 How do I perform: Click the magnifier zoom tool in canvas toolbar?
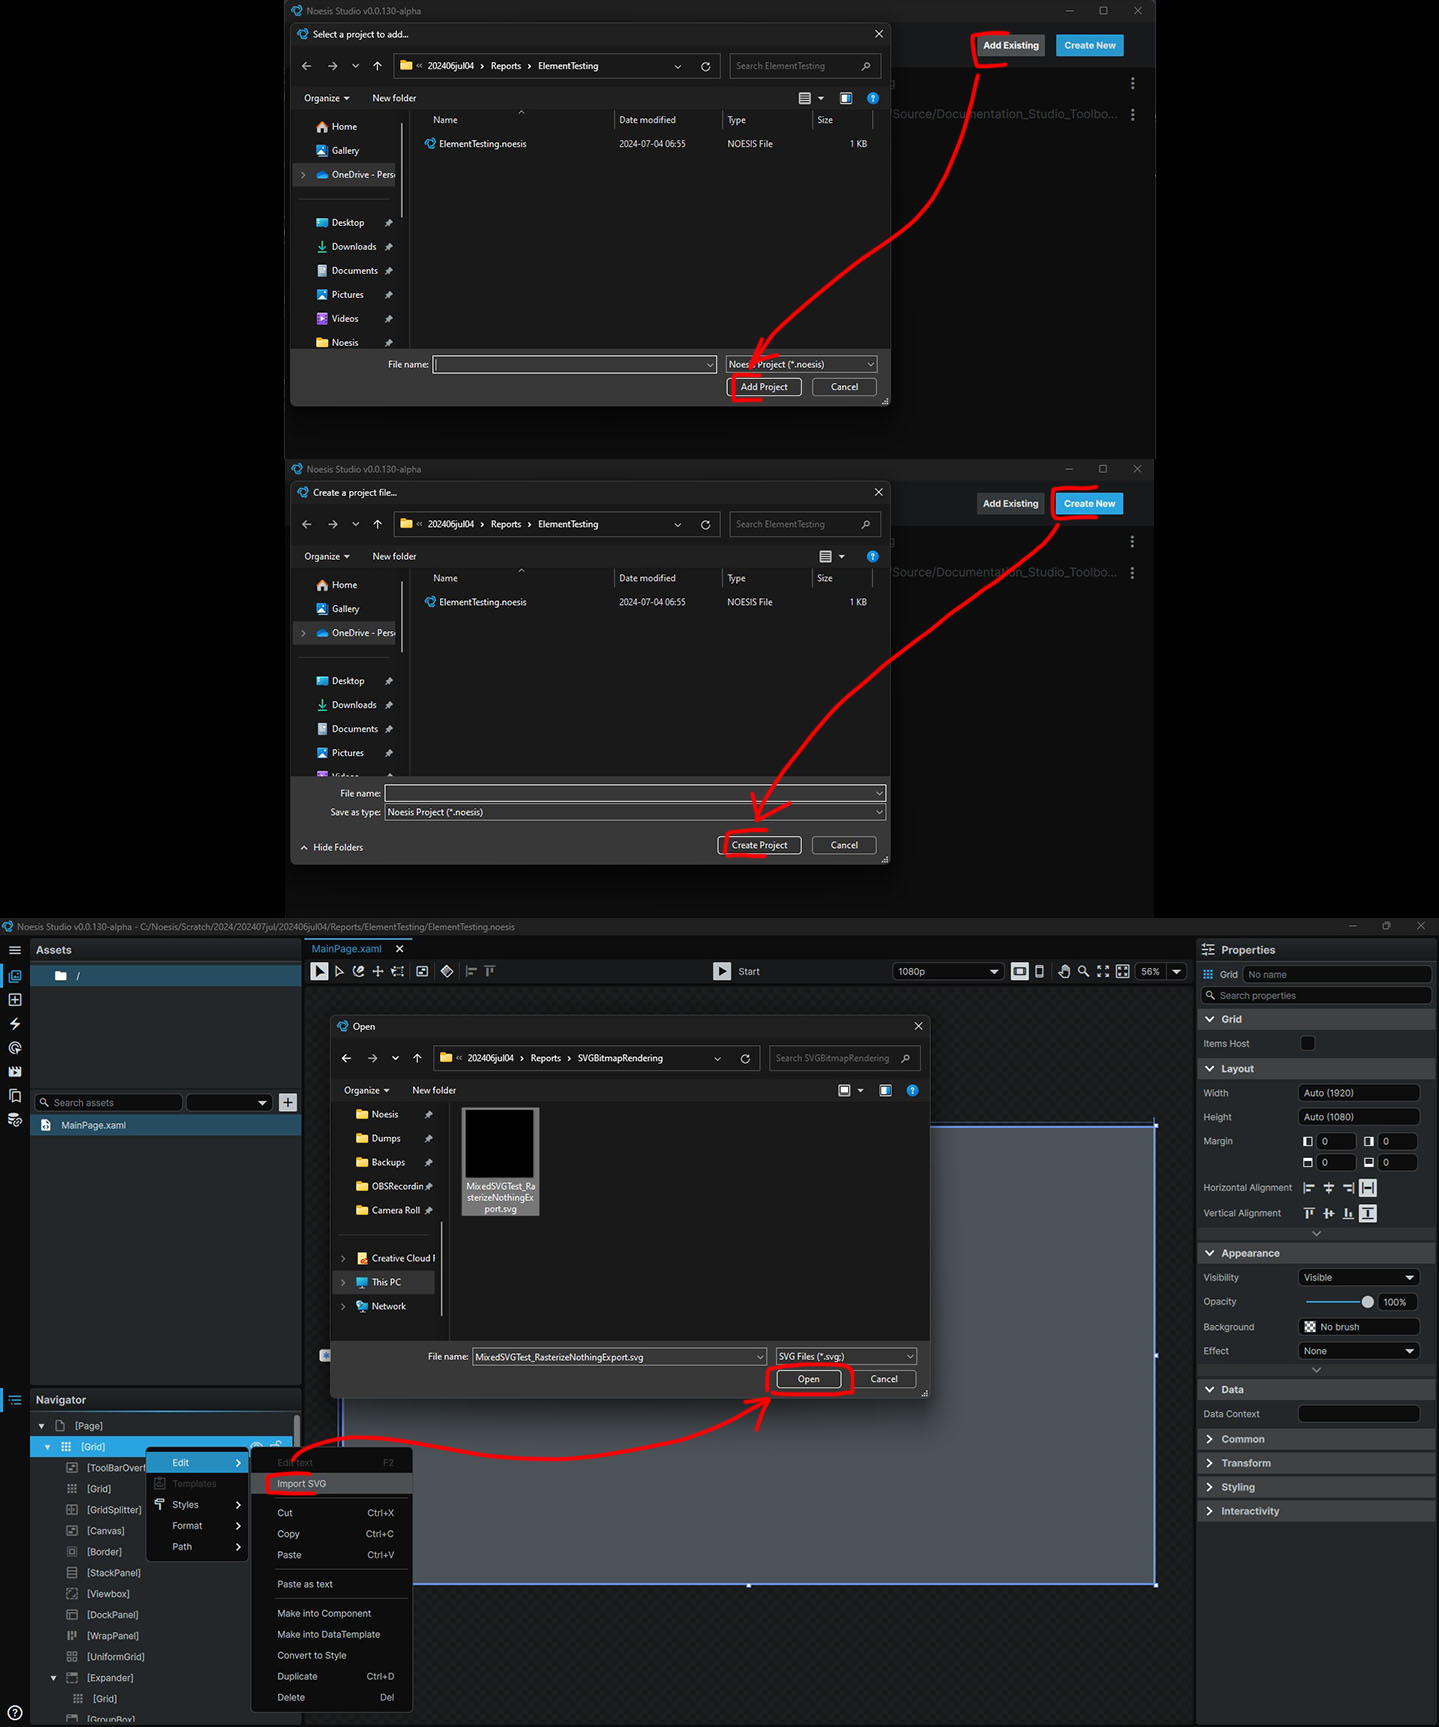pos(1083,971)
